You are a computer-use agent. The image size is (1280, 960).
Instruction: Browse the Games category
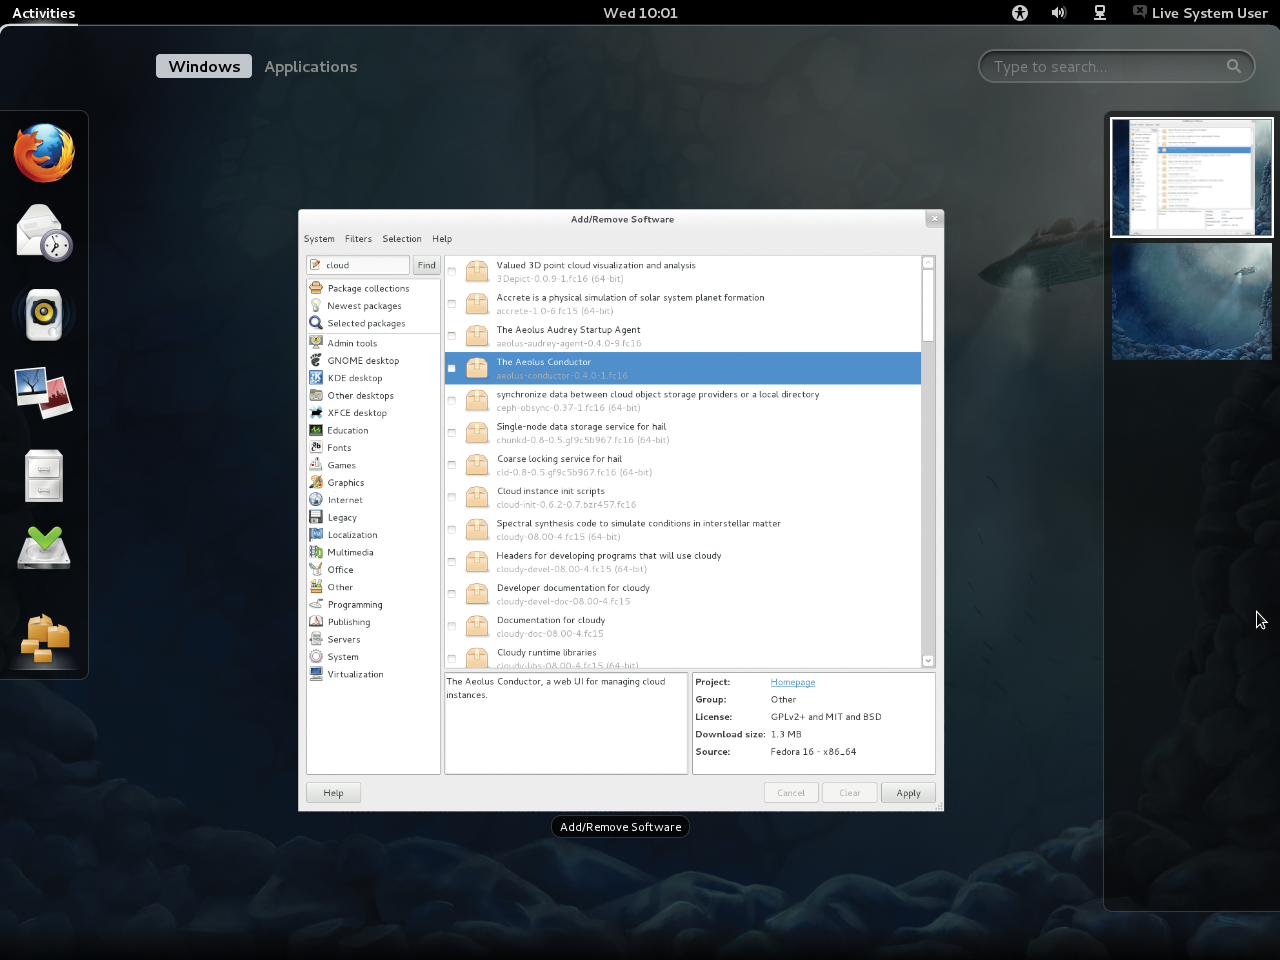coord(343,465)
